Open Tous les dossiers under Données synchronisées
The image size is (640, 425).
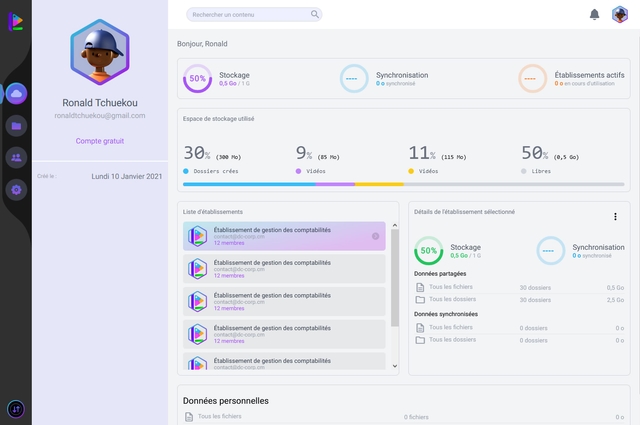point(450,340)
